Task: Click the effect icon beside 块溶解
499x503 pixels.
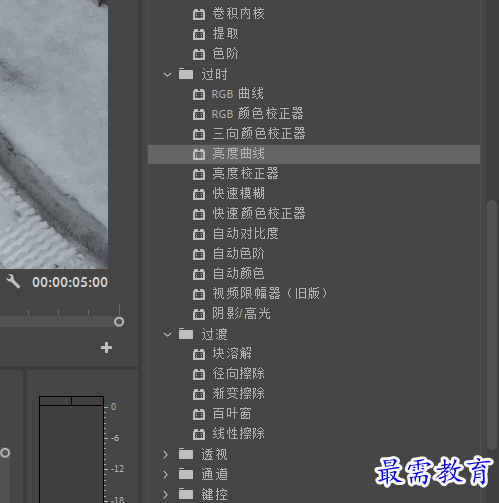Action: [x=199, y=354]
